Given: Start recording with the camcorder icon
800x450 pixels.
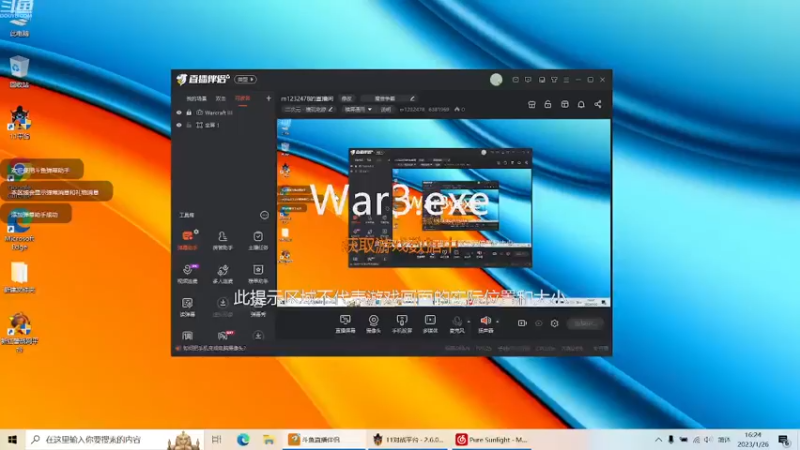Looking at the screenshot, I should point(522,323).
